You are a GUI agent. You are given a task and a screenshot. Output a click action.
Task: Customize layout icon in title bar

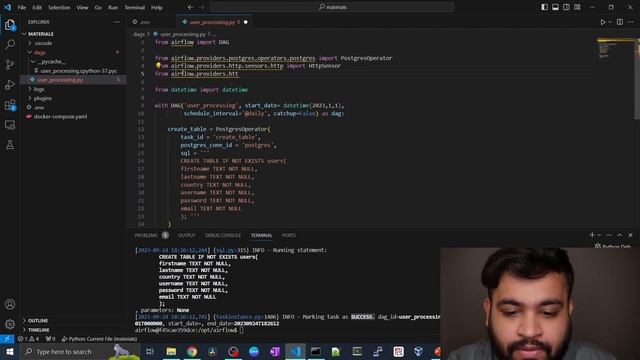tap(577, 7)
